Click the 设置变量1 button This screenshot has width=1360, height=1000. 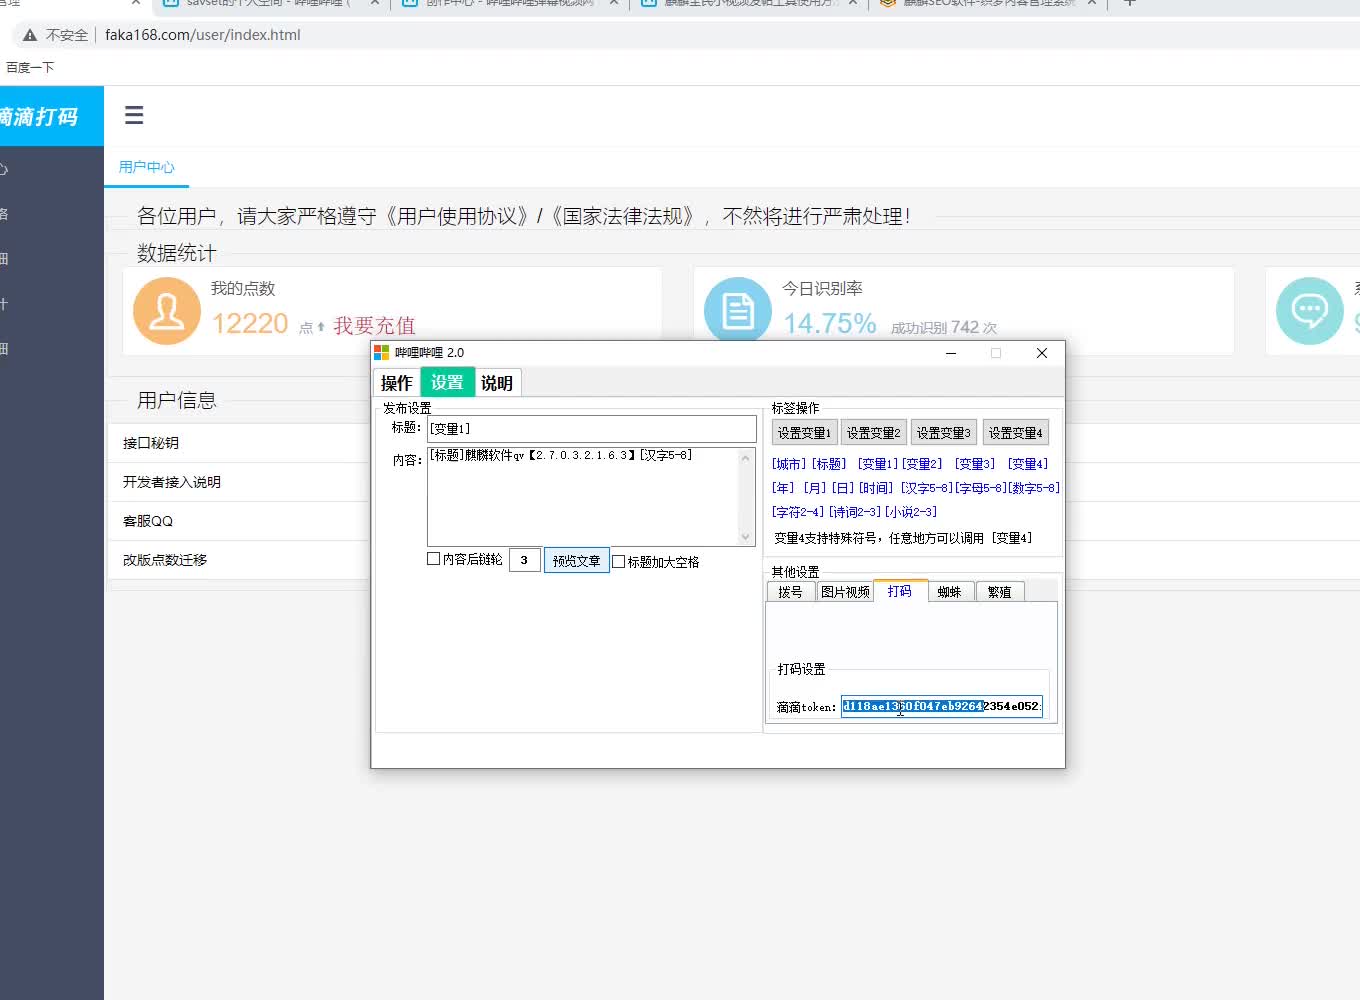[x=804, y=433]
